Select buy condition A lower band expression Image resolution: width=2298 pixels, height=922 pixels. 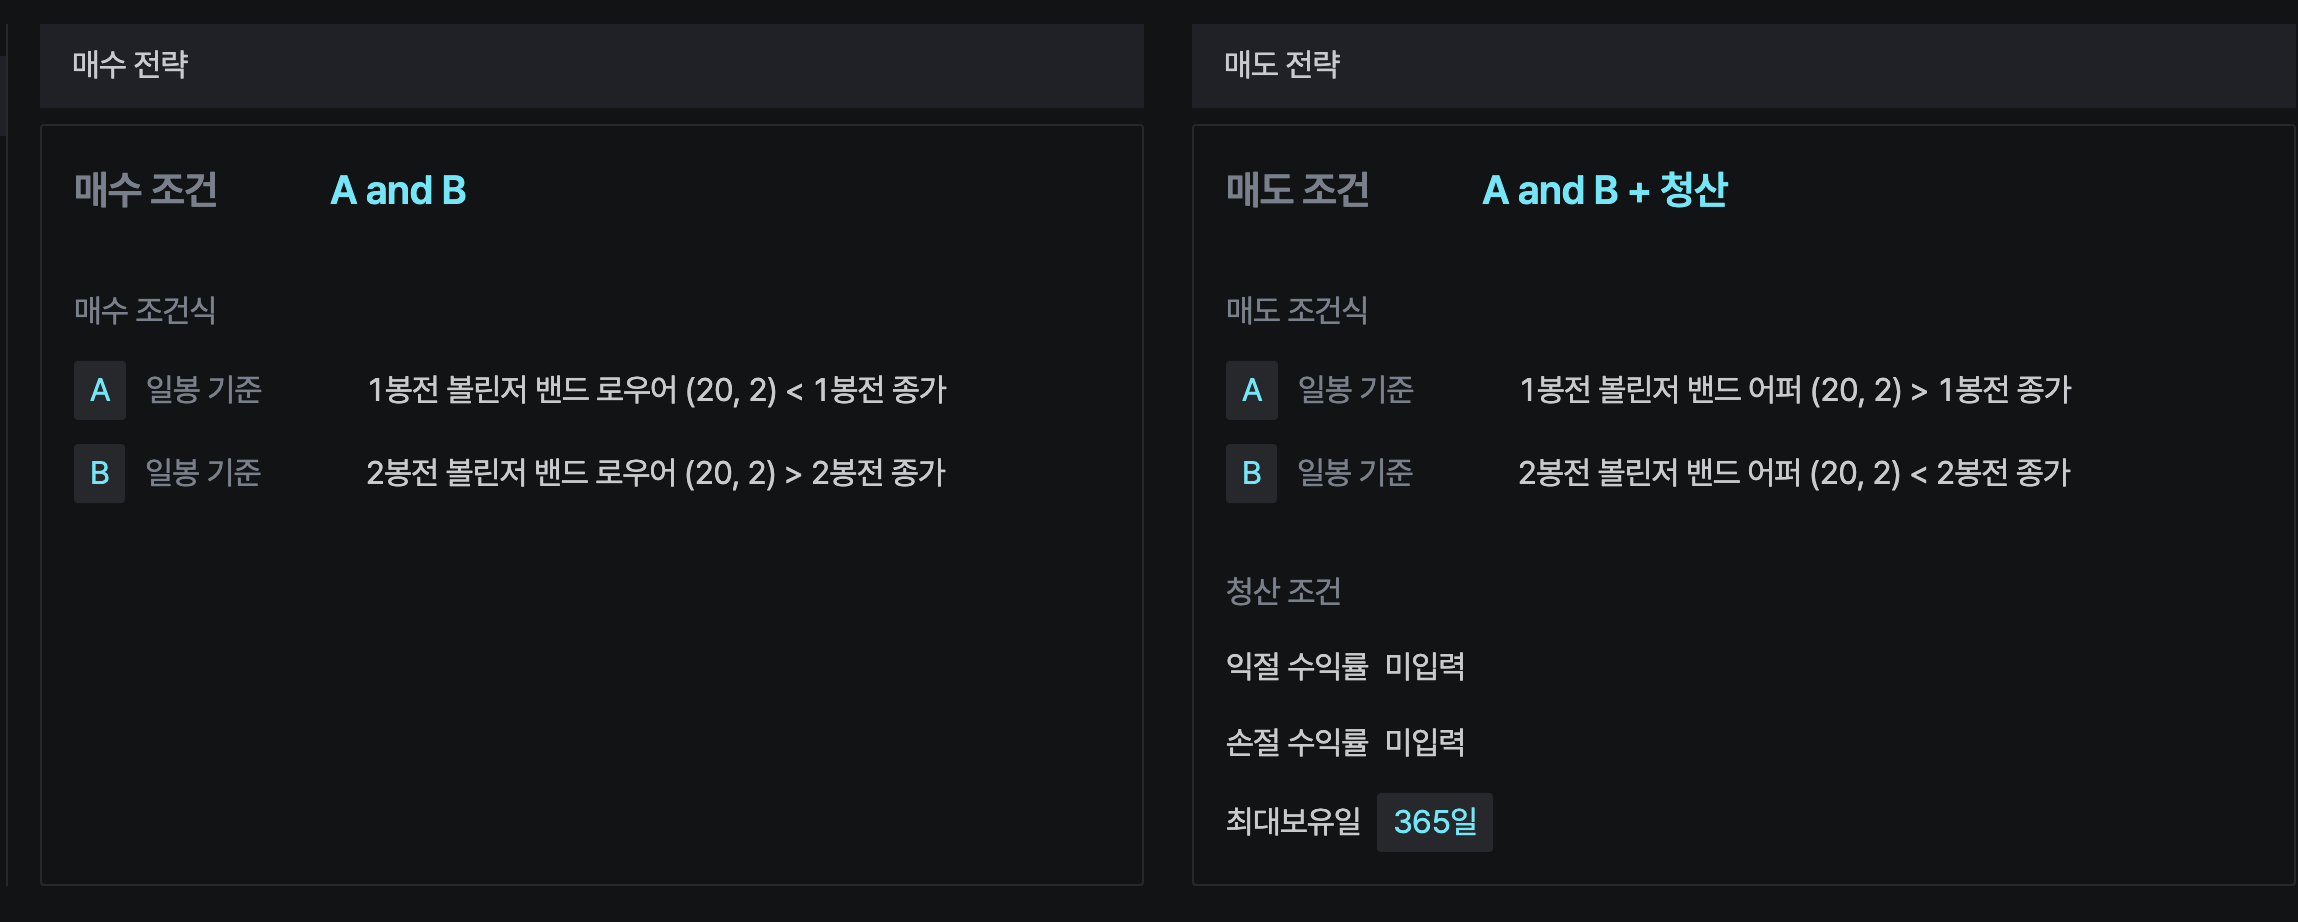(x=656, y=390)
